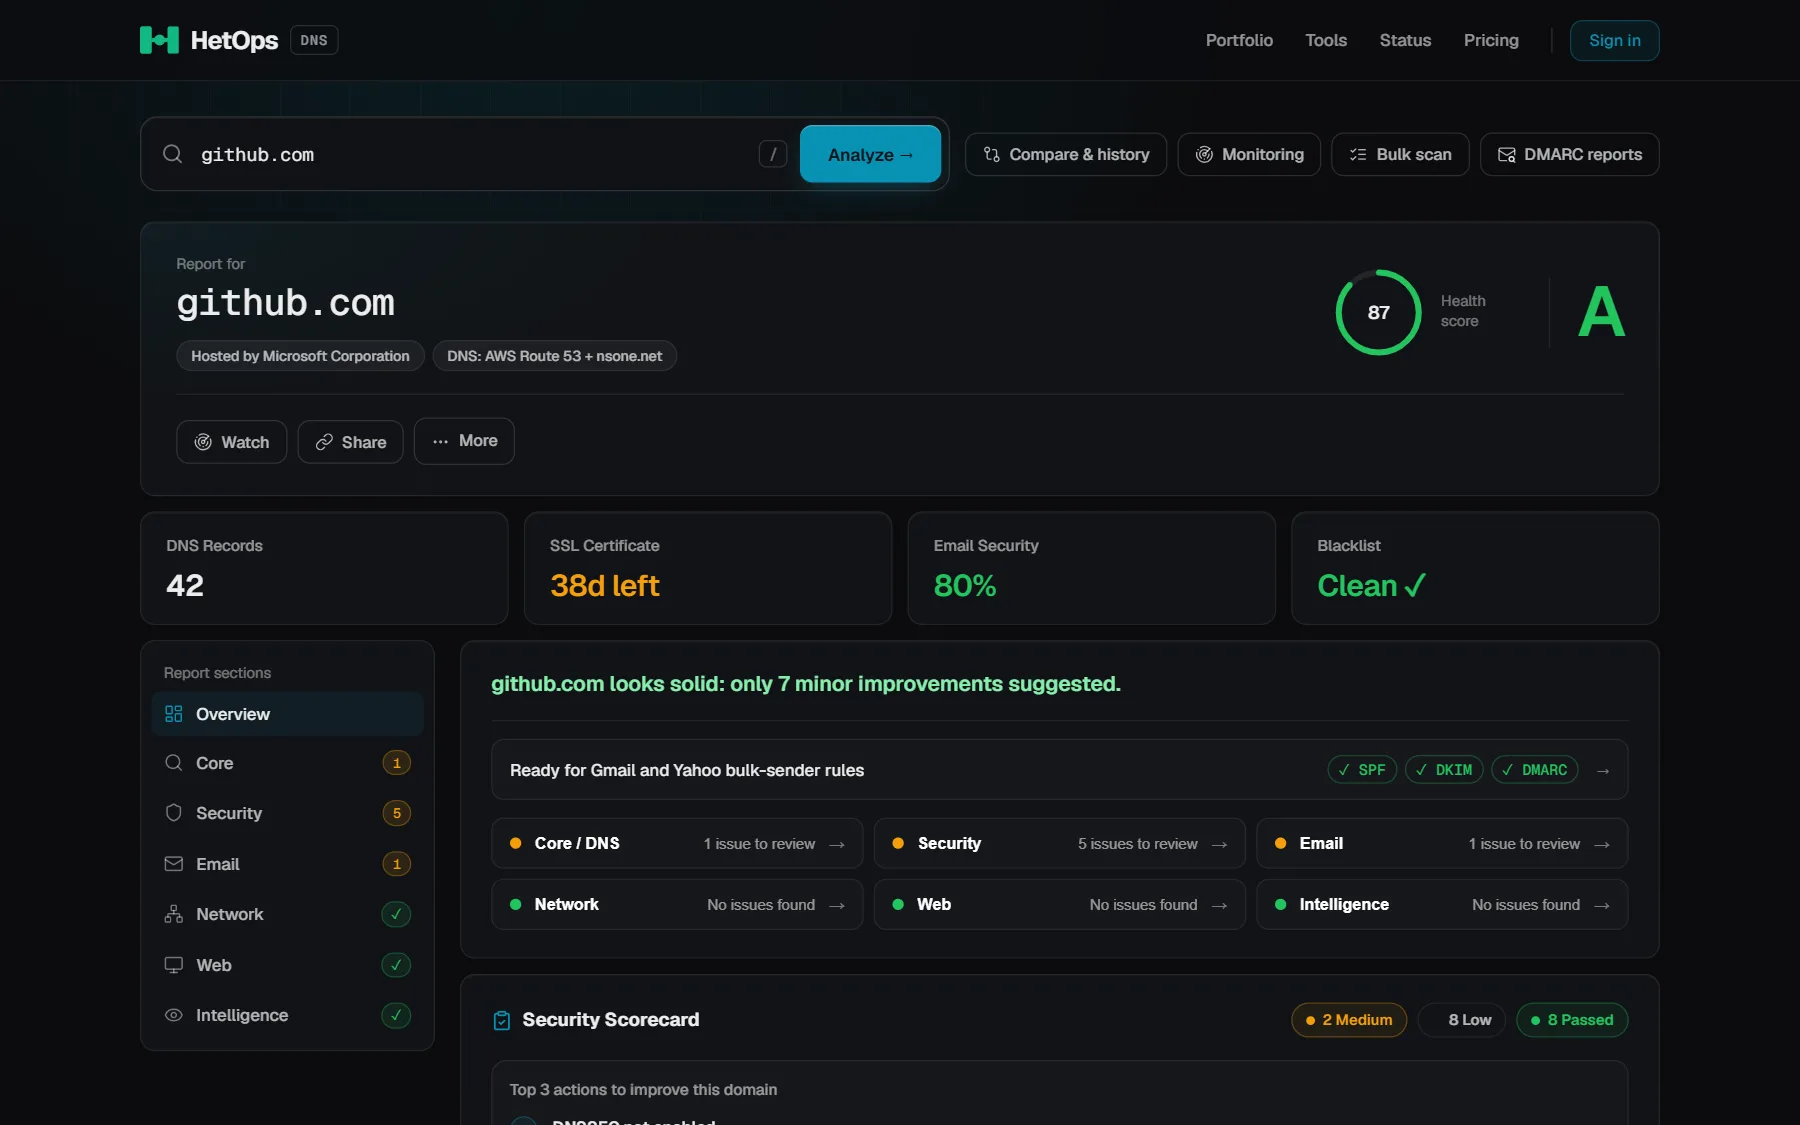Click the Sign in button
1800x1125 pixels.
(1614, 40)
